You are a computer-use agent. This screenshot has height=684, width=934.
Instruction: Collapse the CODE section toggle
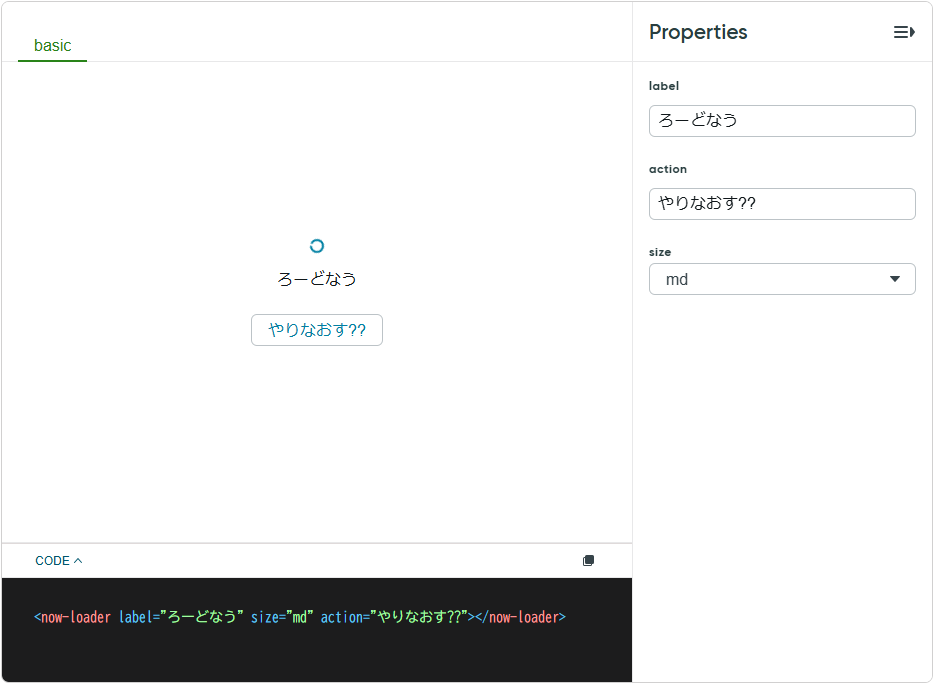(58, 561)
